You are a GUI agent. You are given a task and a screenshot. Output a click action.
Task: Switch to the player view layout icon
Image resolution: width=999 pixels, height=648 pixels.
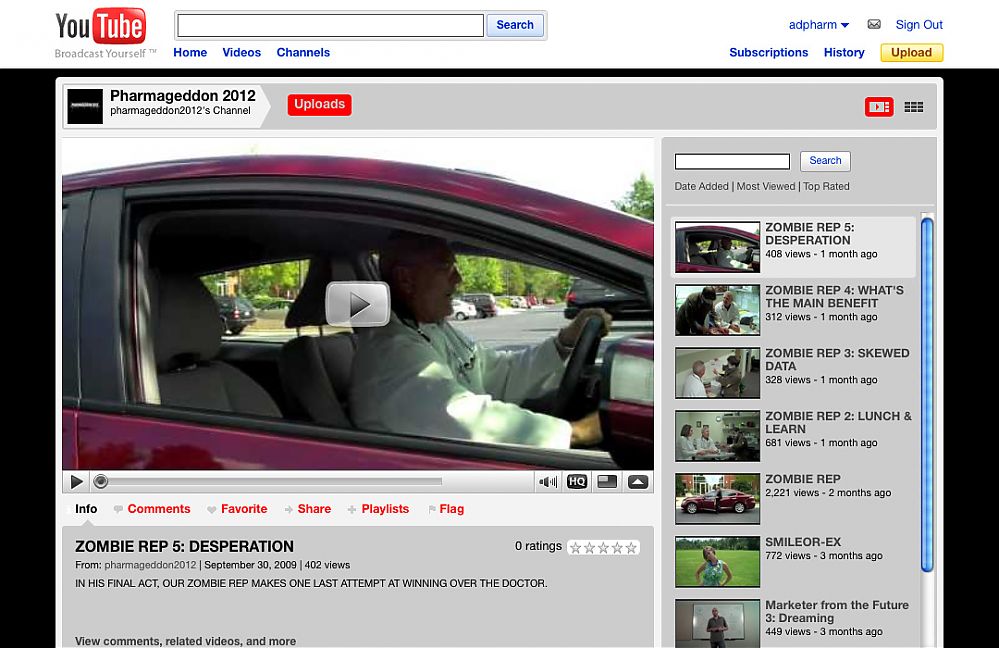[878, 107]
